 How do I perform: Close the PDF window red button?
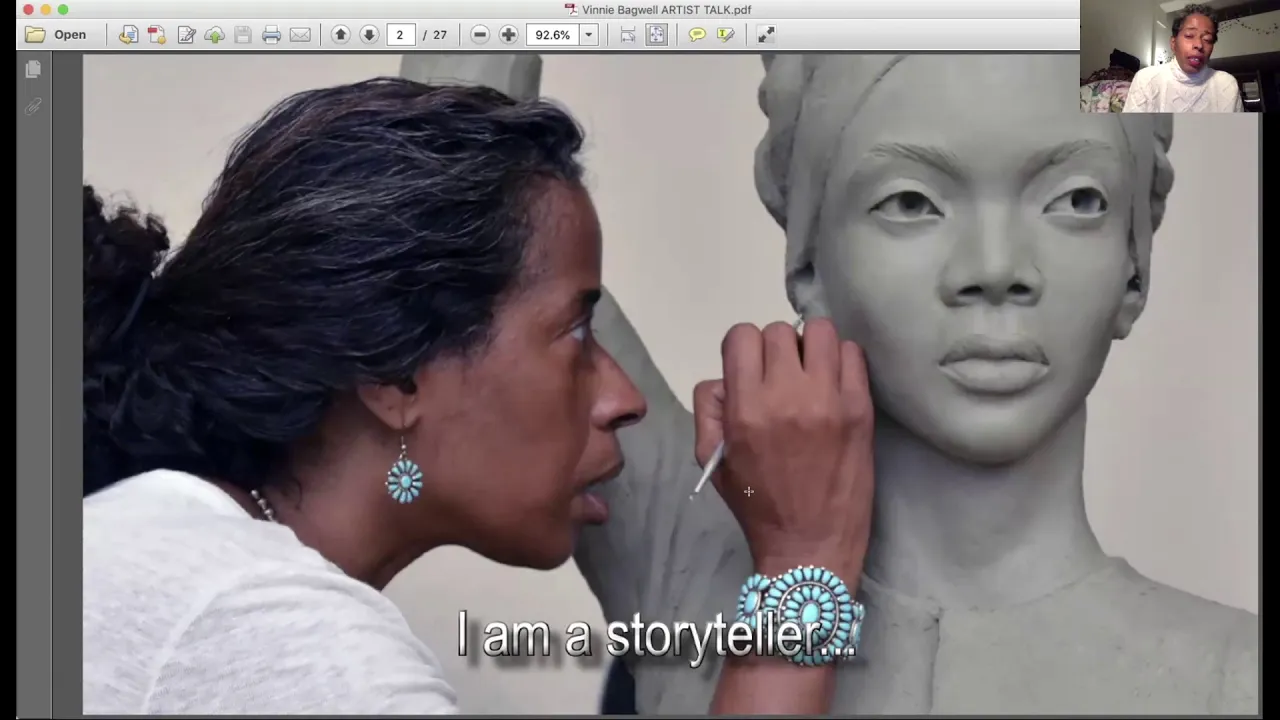click(x=28, y=10)
